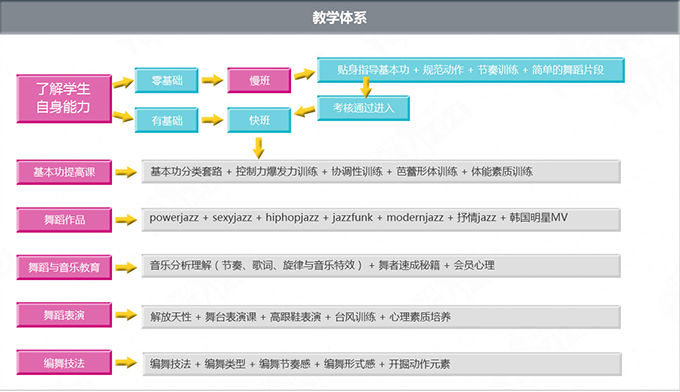Open the 舞蹈作品 label
This screenshot has width=680, height=392.
[x=64, y=220]
